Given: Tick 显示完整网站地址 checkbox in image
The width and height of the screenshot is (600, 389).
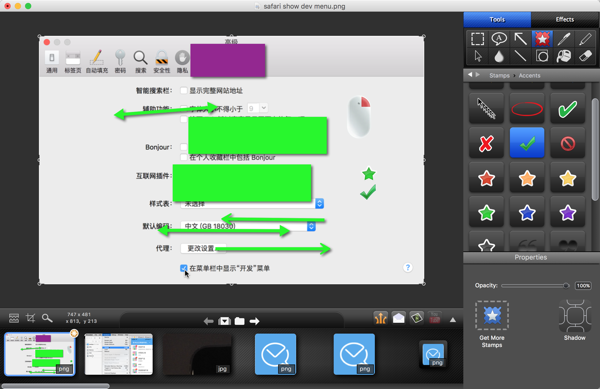Looking at the screenshot, I should [x=184, y=91].
